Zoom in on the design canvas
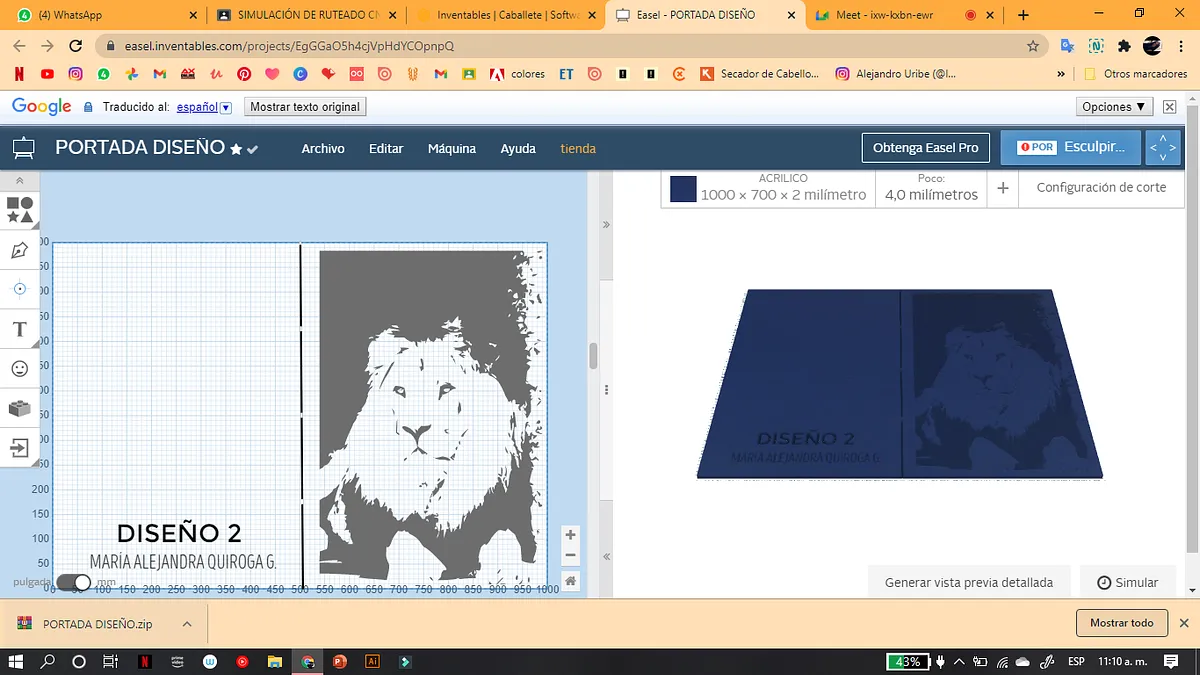Image resolution: width=1200 pixels, height=675 pixels. pos(570,535)
